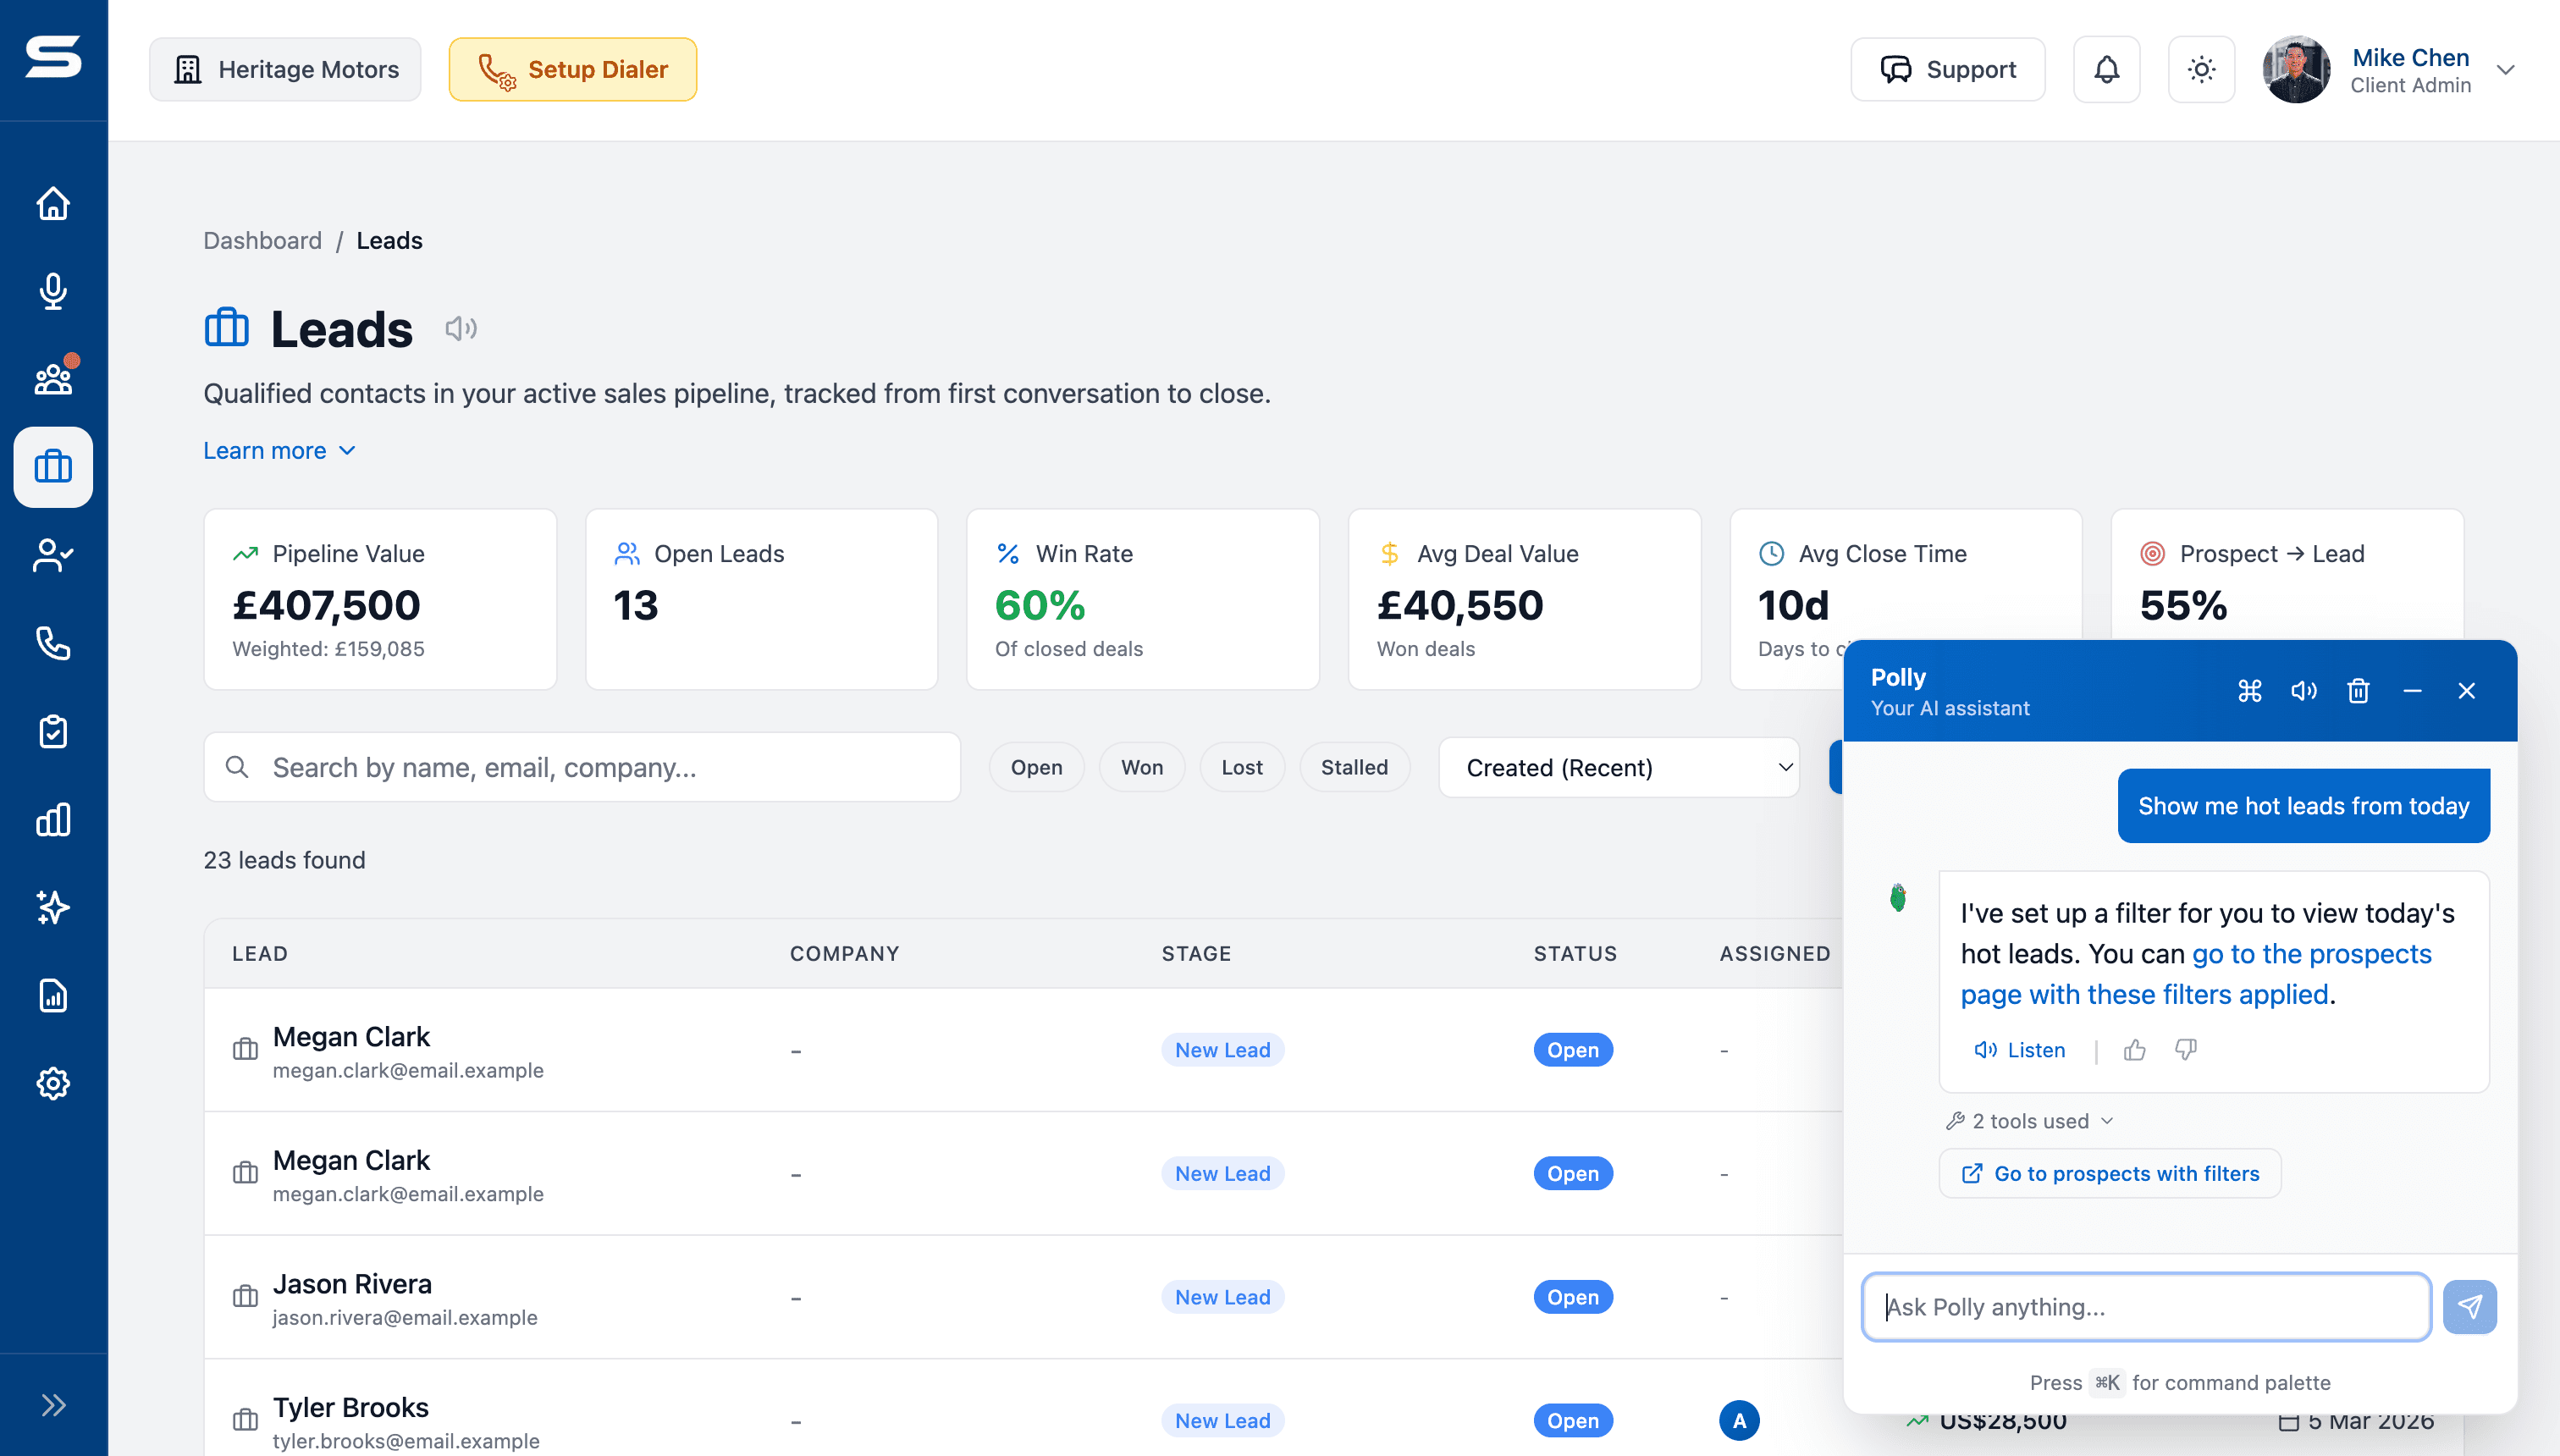
Task: Navigate to Dashboard via the breadcrumb
Action: [x=262, y=240]
